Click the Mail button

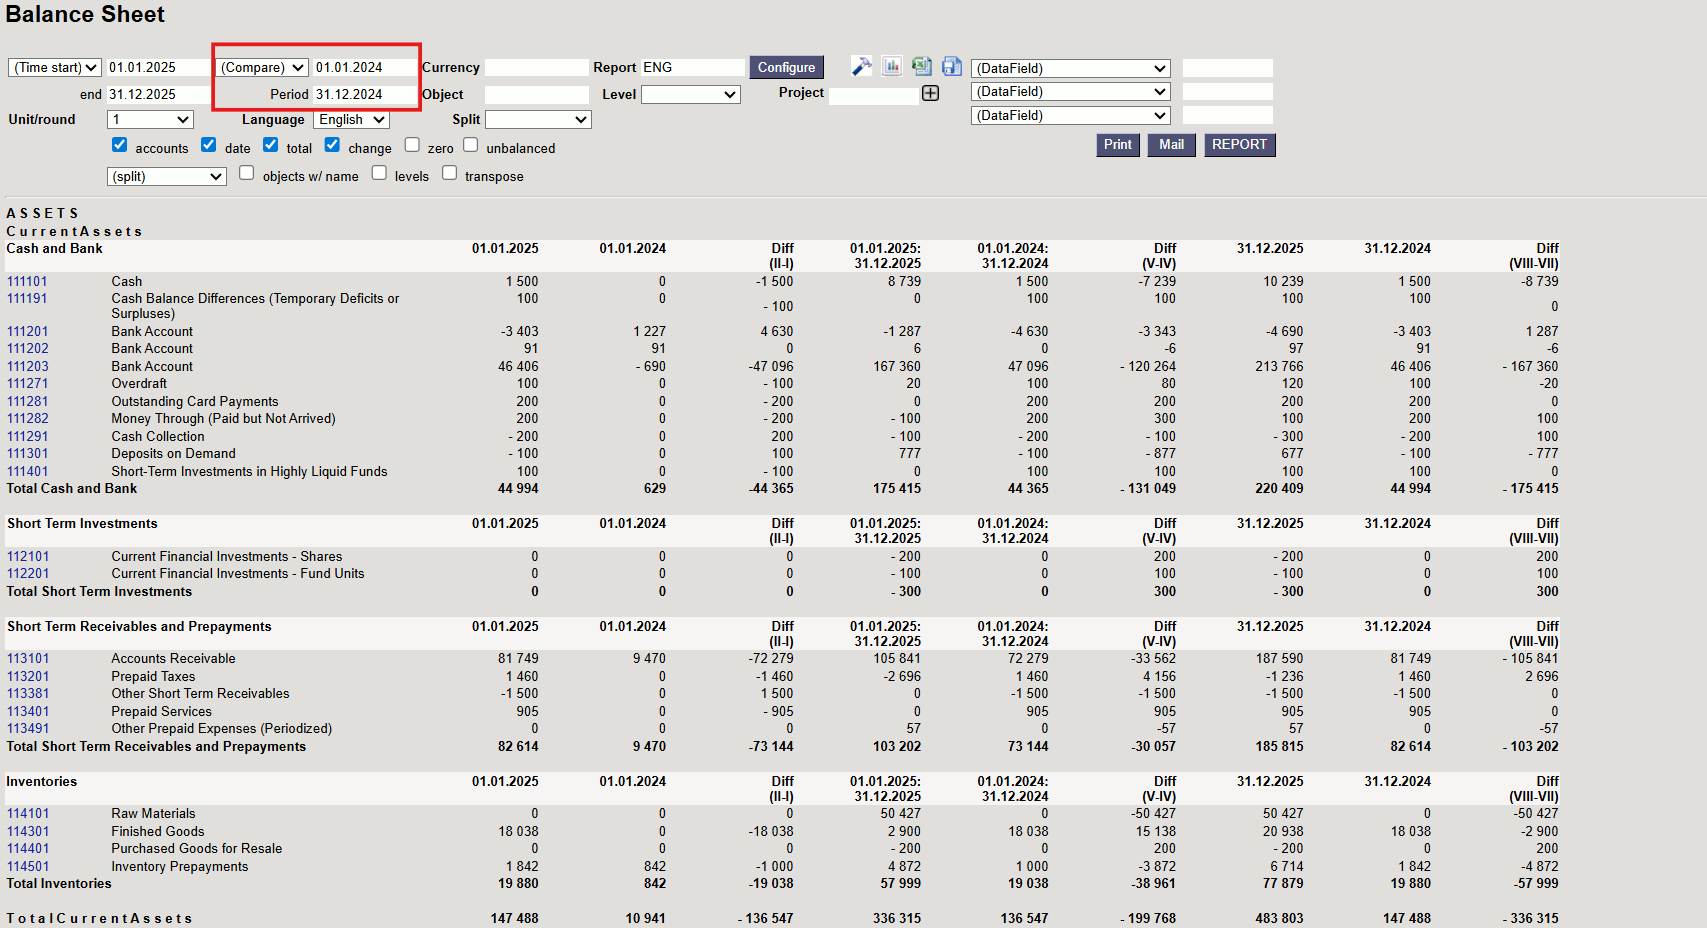(1171, 145)
